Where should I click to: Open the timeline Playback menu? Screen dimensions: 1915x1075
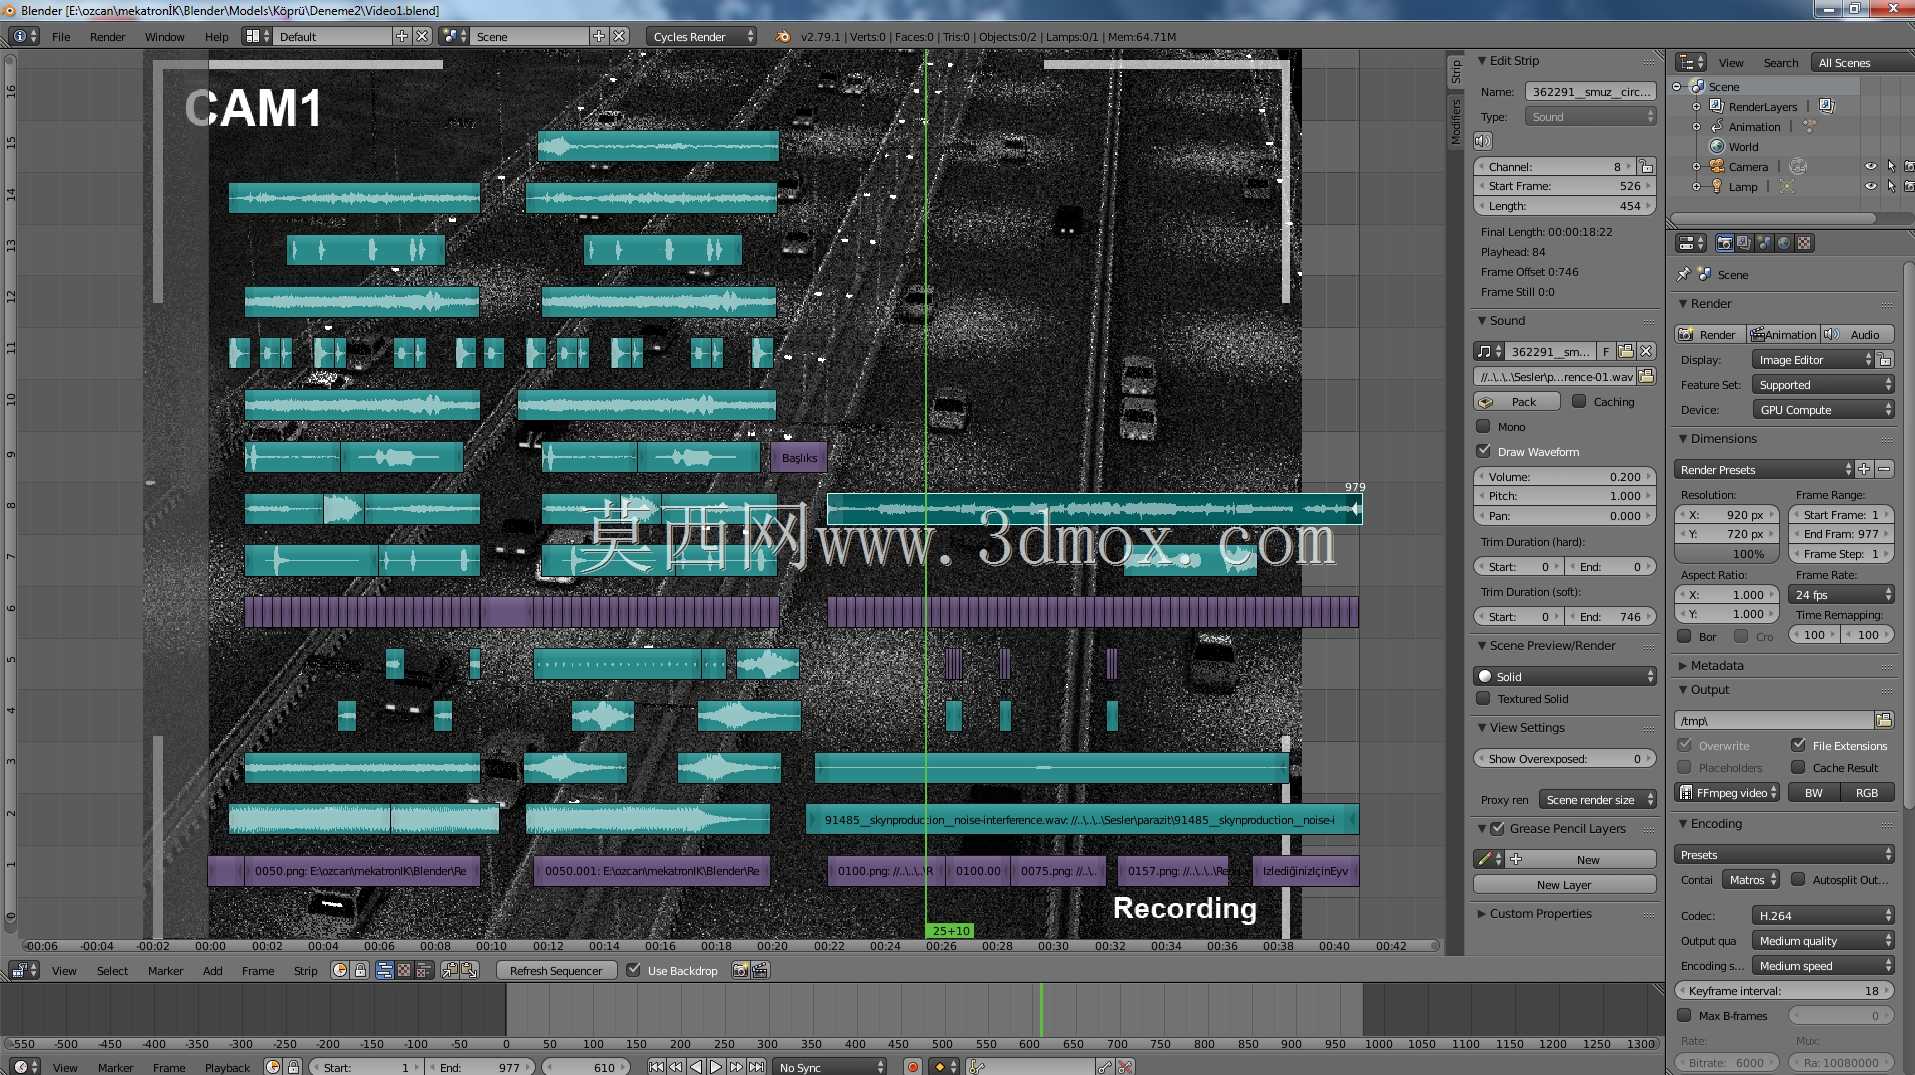coord(228,1067)
